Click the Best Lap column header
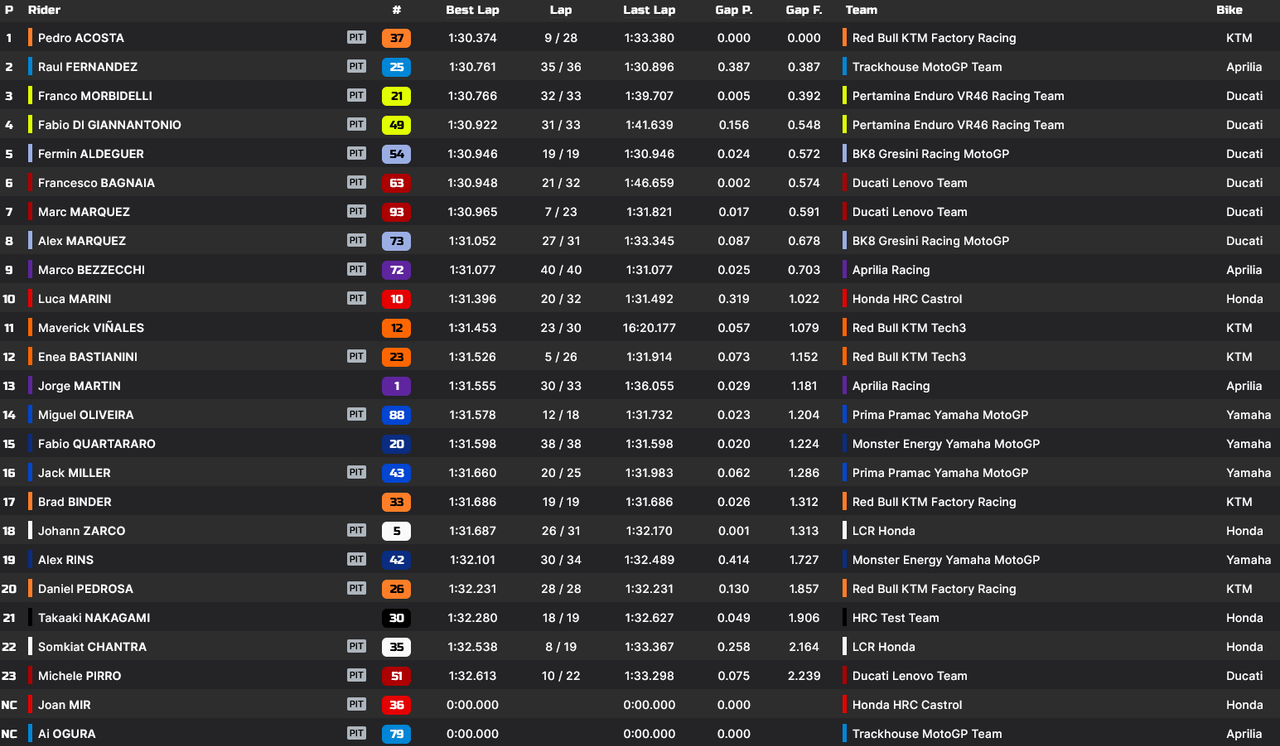 point(472,10)
